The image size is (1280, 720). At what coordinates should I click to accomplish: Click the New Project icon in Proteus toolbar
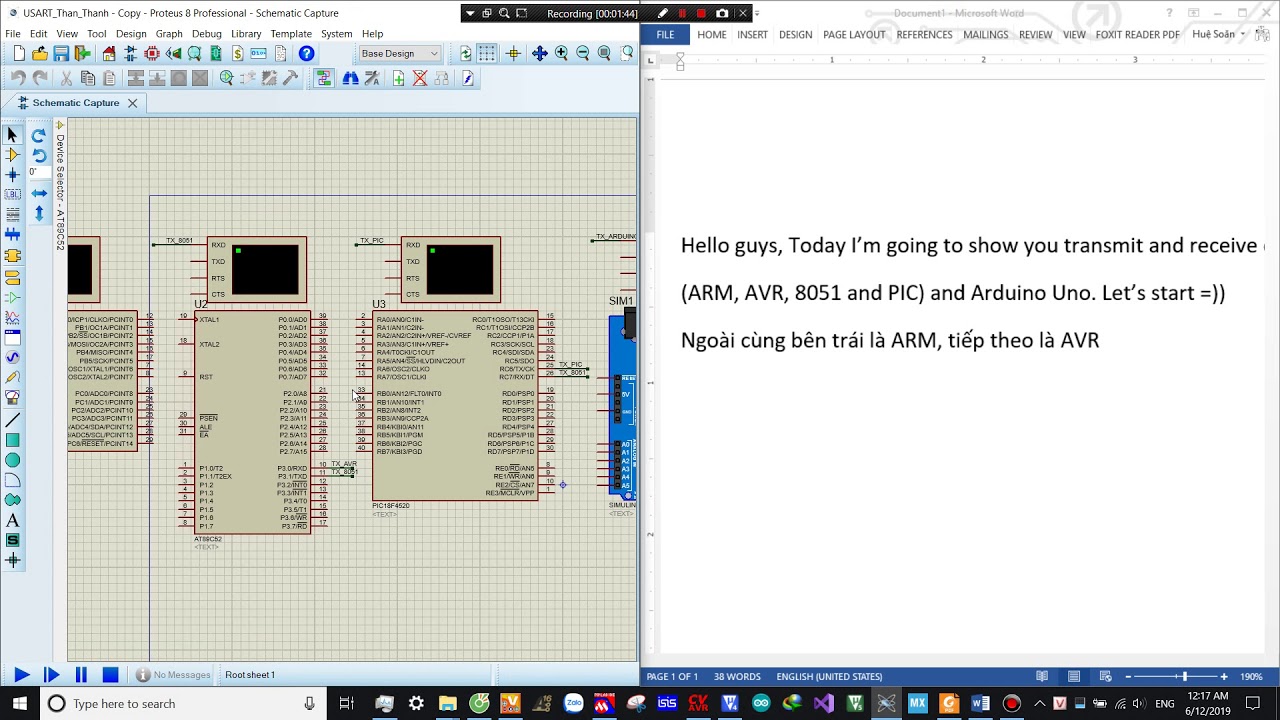[19, 54]
